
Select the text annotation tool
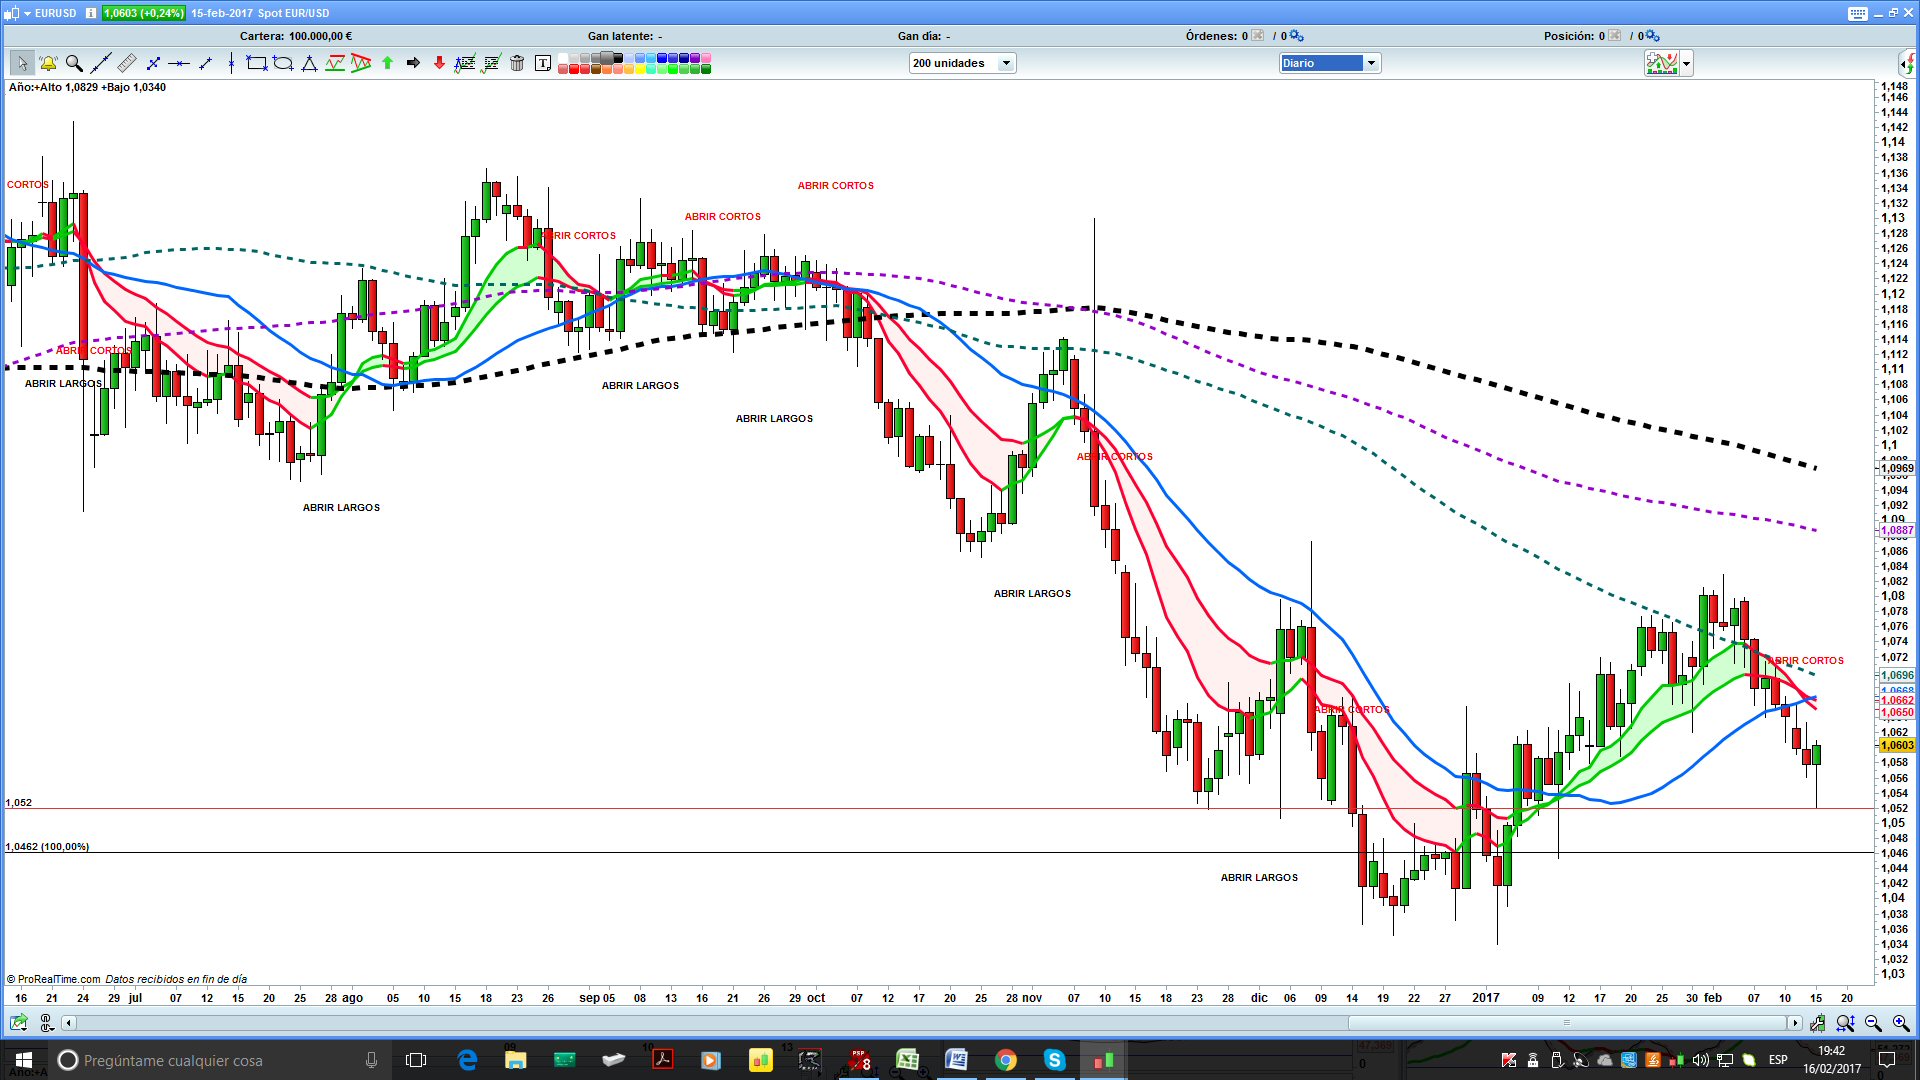point(543,63)
